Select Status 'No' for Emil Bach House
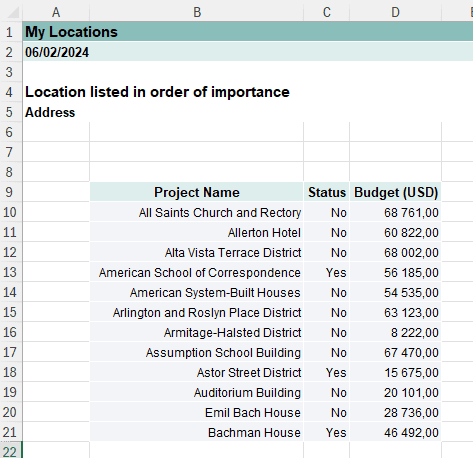 [x=327, y=412]
